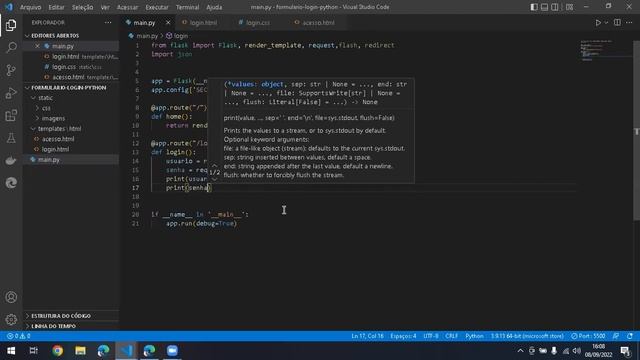The image size is (640, 360).
Task: Open the Terminal menu
Action: [187, 7]
